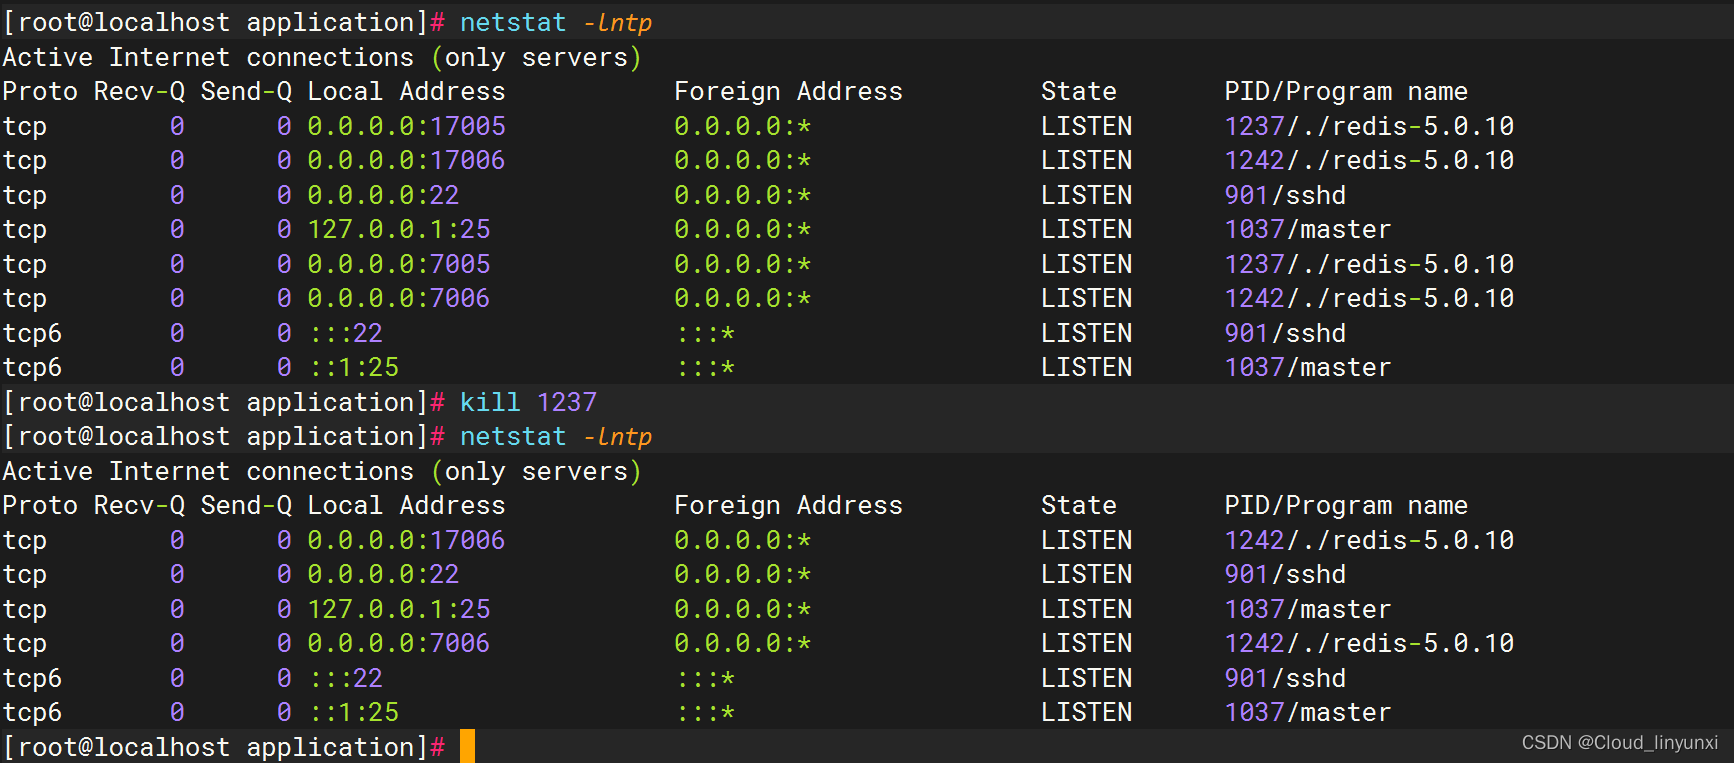Click "tcp" proto in the 0.0.0.0:7005 row

point(25,264)
